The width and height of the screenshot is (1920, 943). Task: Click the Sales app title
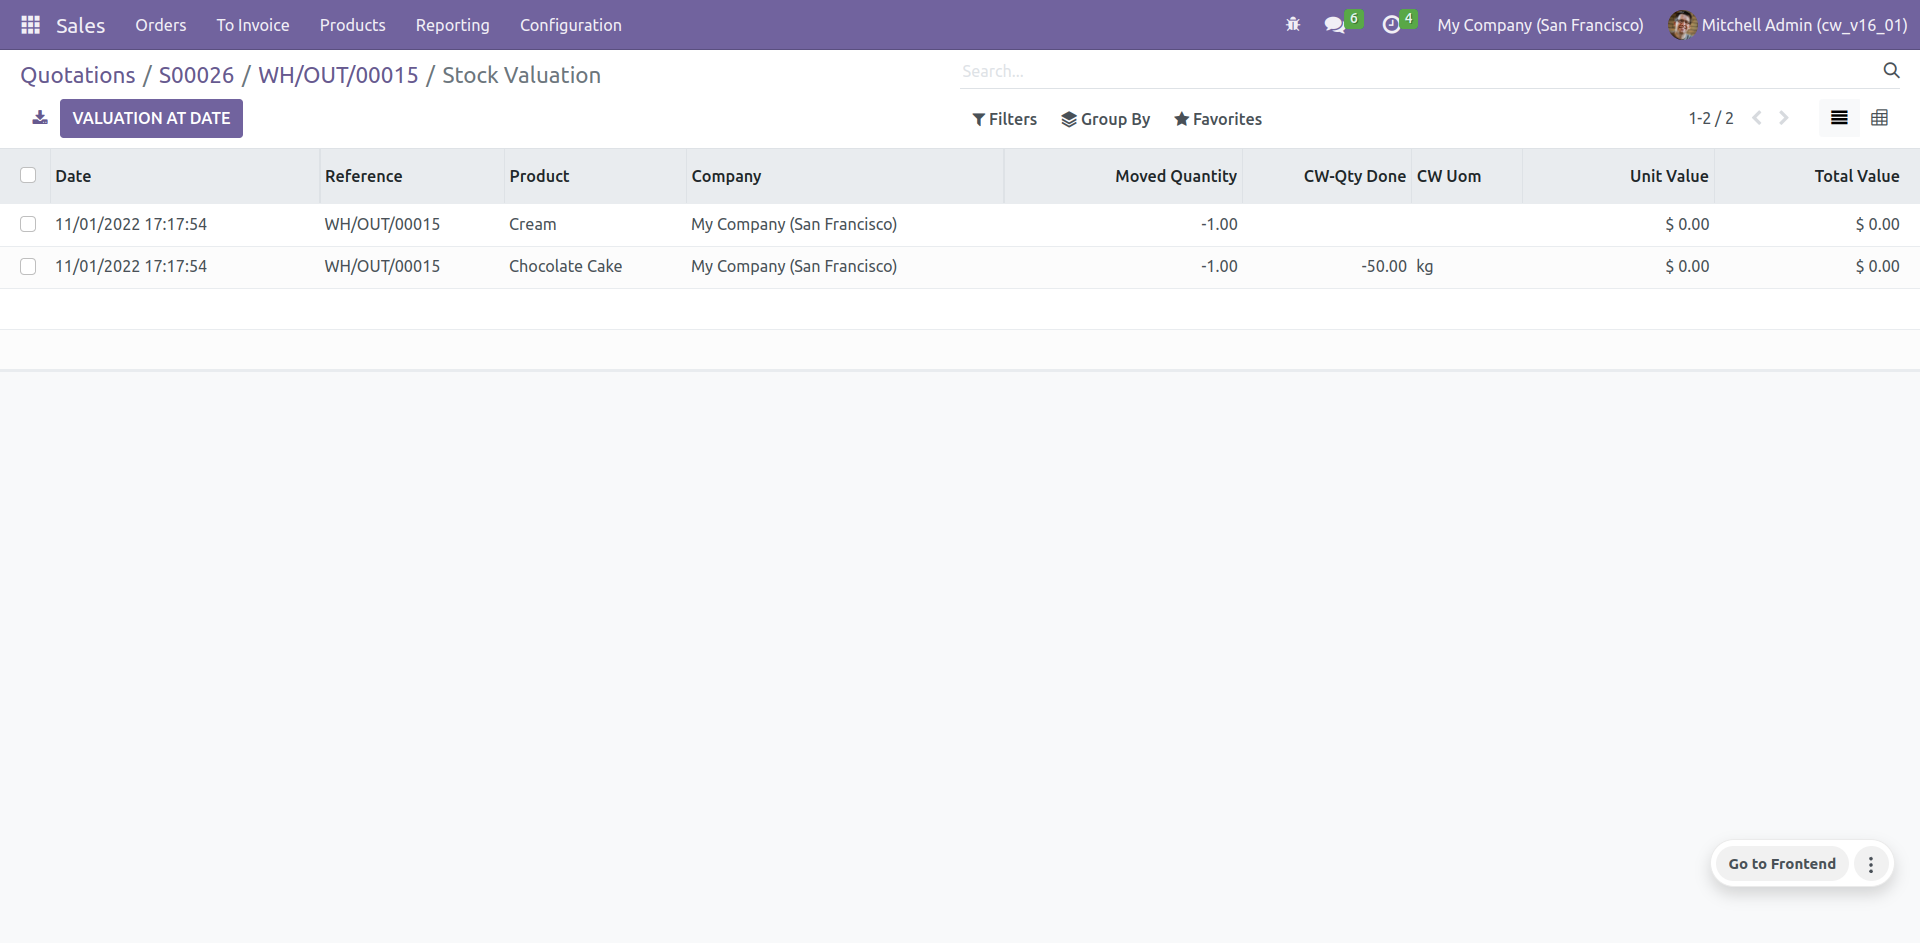80,25
